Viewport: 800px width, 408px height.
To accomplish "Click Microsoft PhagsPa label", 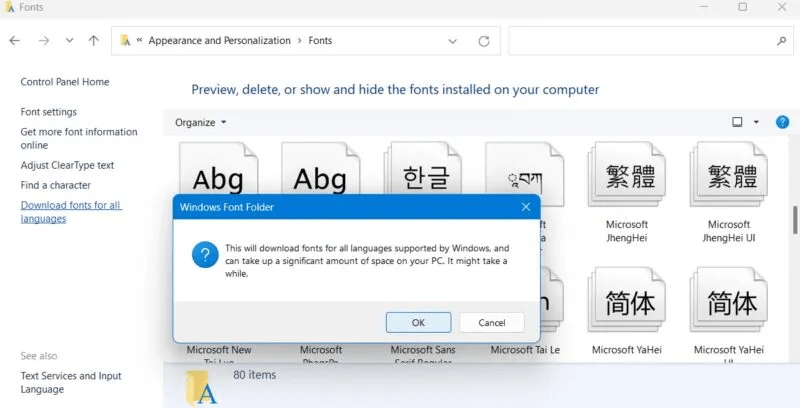I will 320,355.
